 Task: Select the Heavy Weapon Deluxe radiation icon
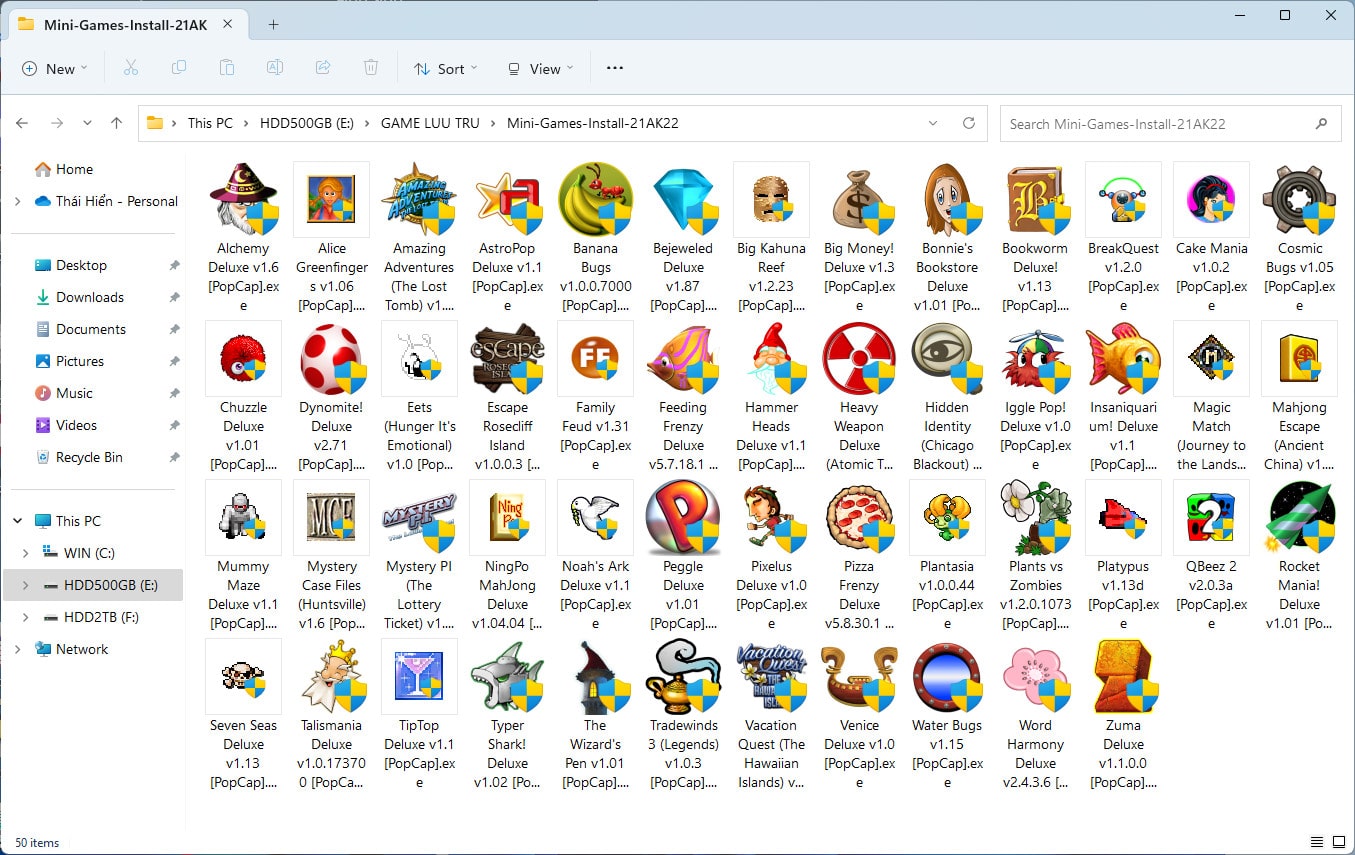pyautogui.click(x=859, y=358)
